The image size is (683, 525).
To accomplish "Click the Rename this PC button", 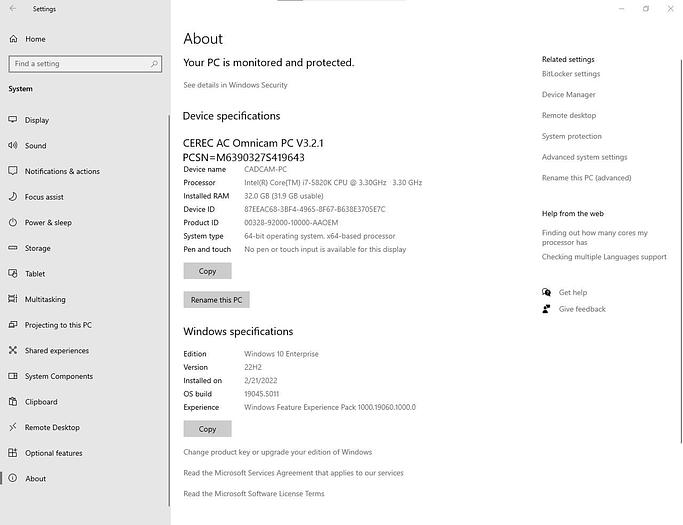I will click(216, 300).
